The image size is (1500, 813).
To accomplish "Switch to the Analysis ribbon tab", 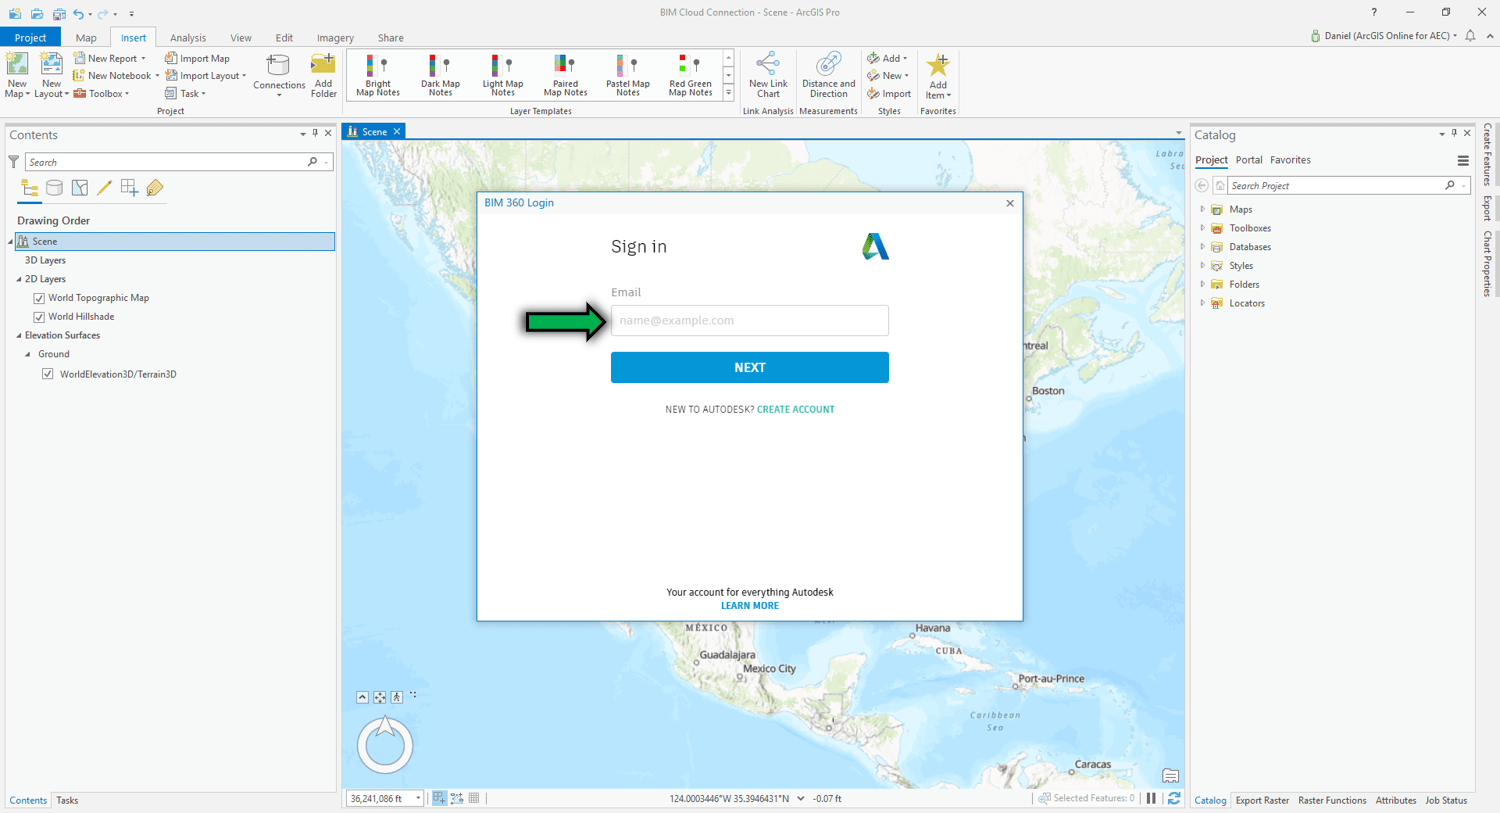I will pyautogui.click(x=188, y=38).
